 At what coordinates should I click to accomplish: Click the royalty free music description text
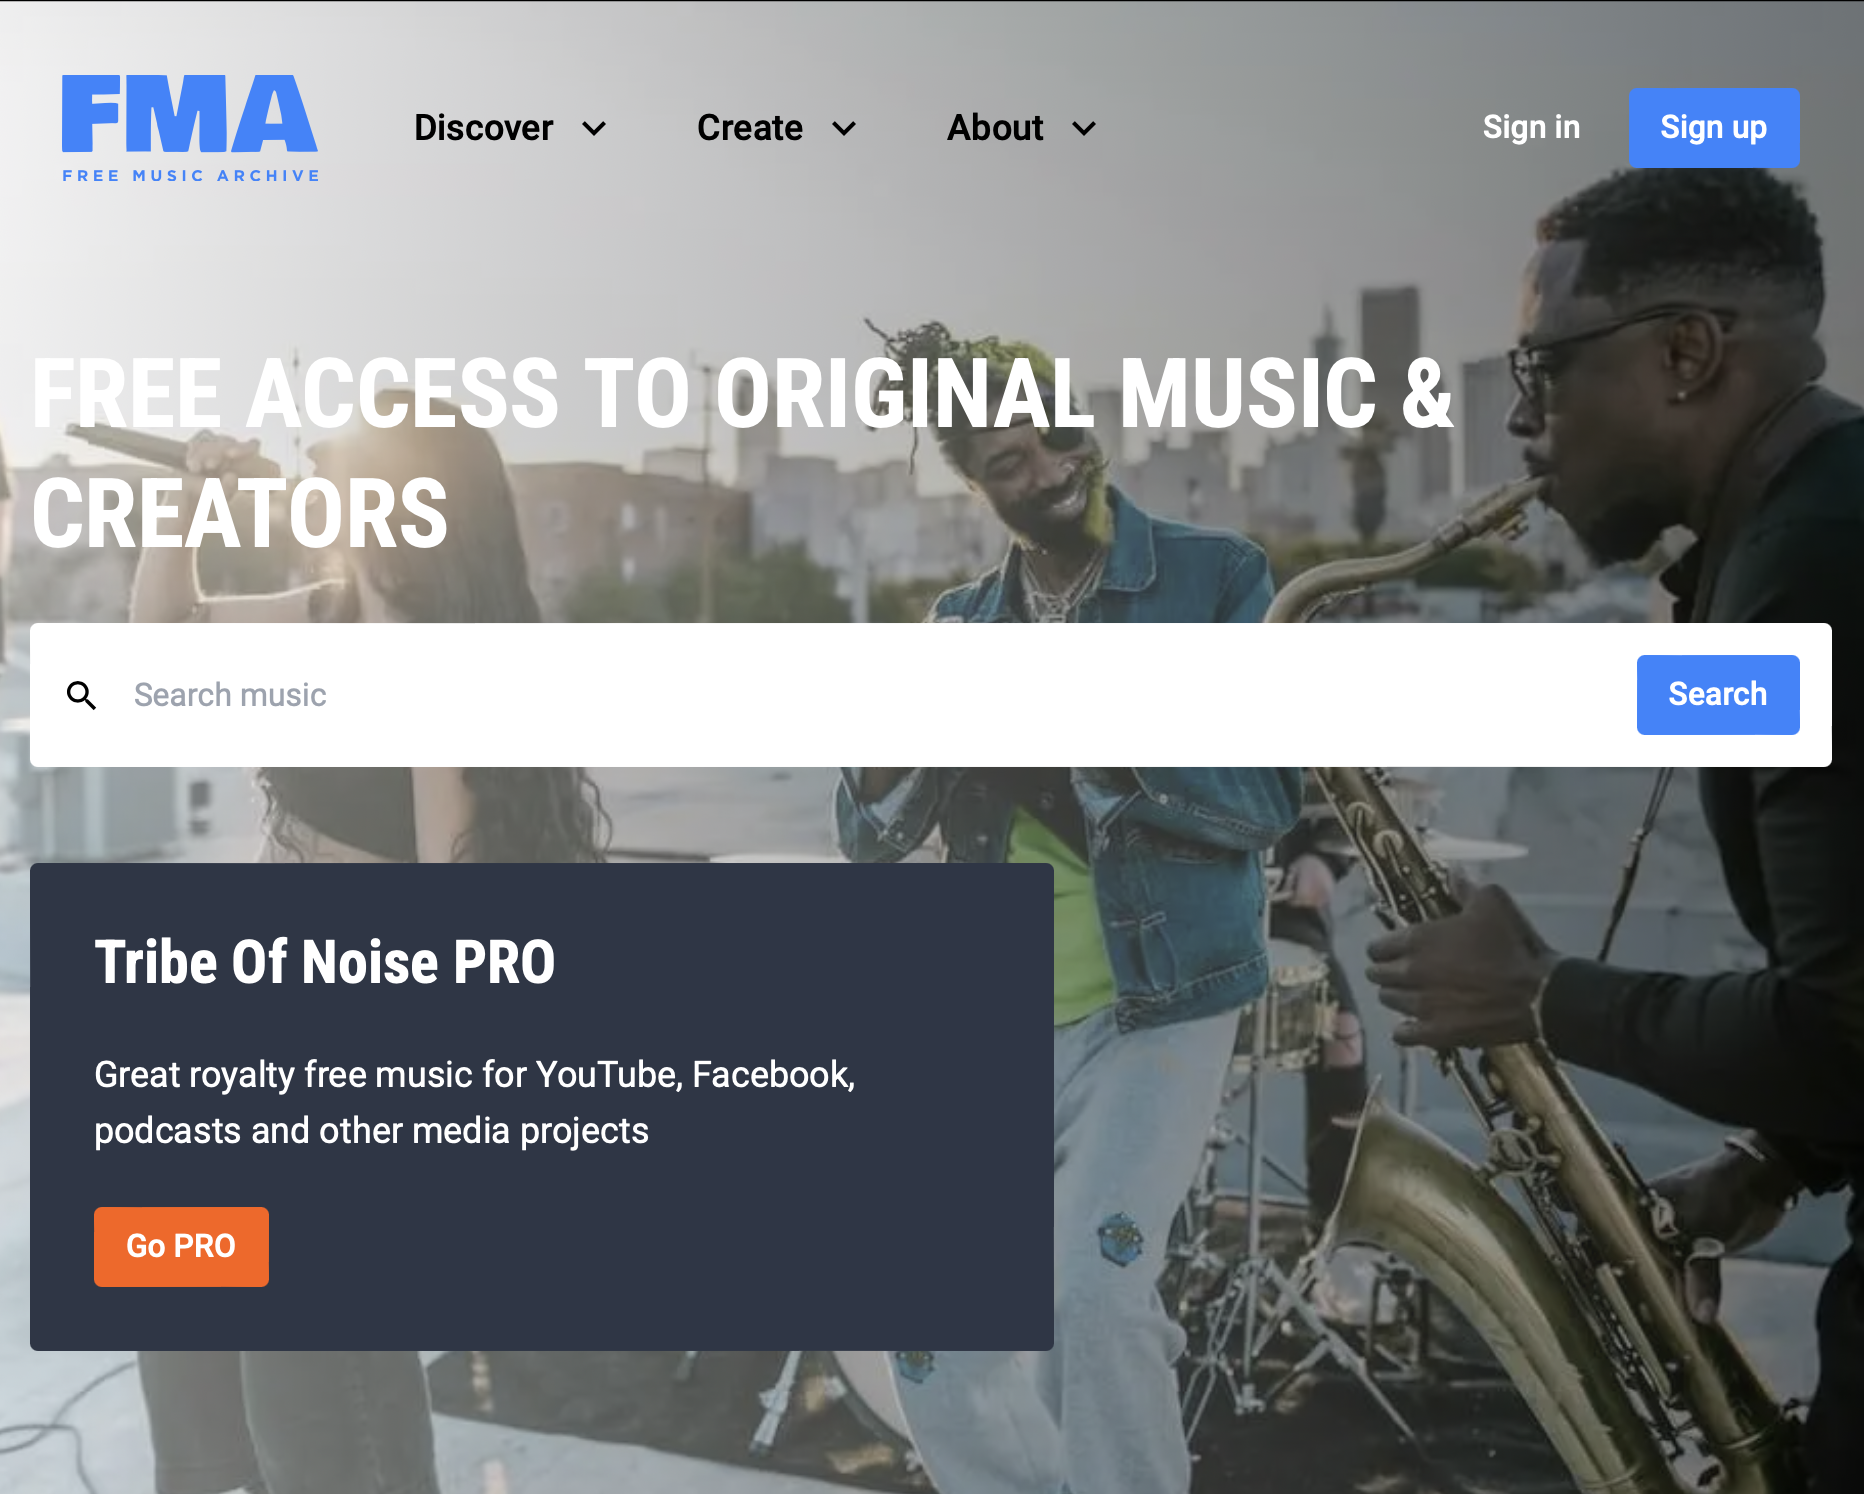click(475, 1102)
